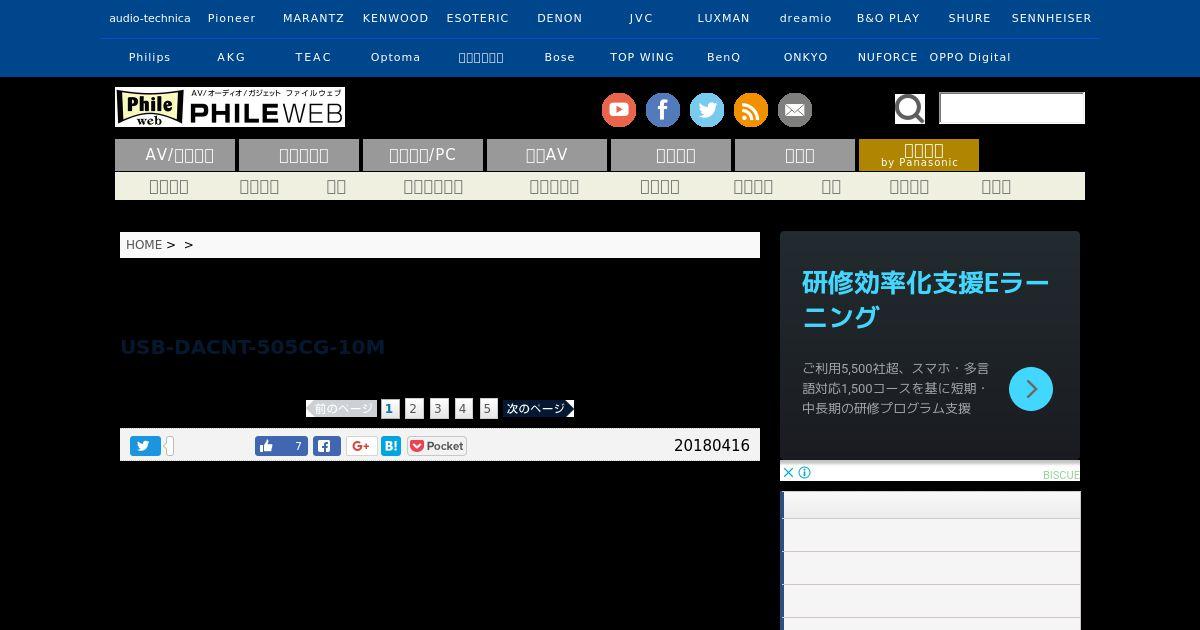Open the Optoma brand link
Screen dimensions: 1200x630
tap(396, 57)
